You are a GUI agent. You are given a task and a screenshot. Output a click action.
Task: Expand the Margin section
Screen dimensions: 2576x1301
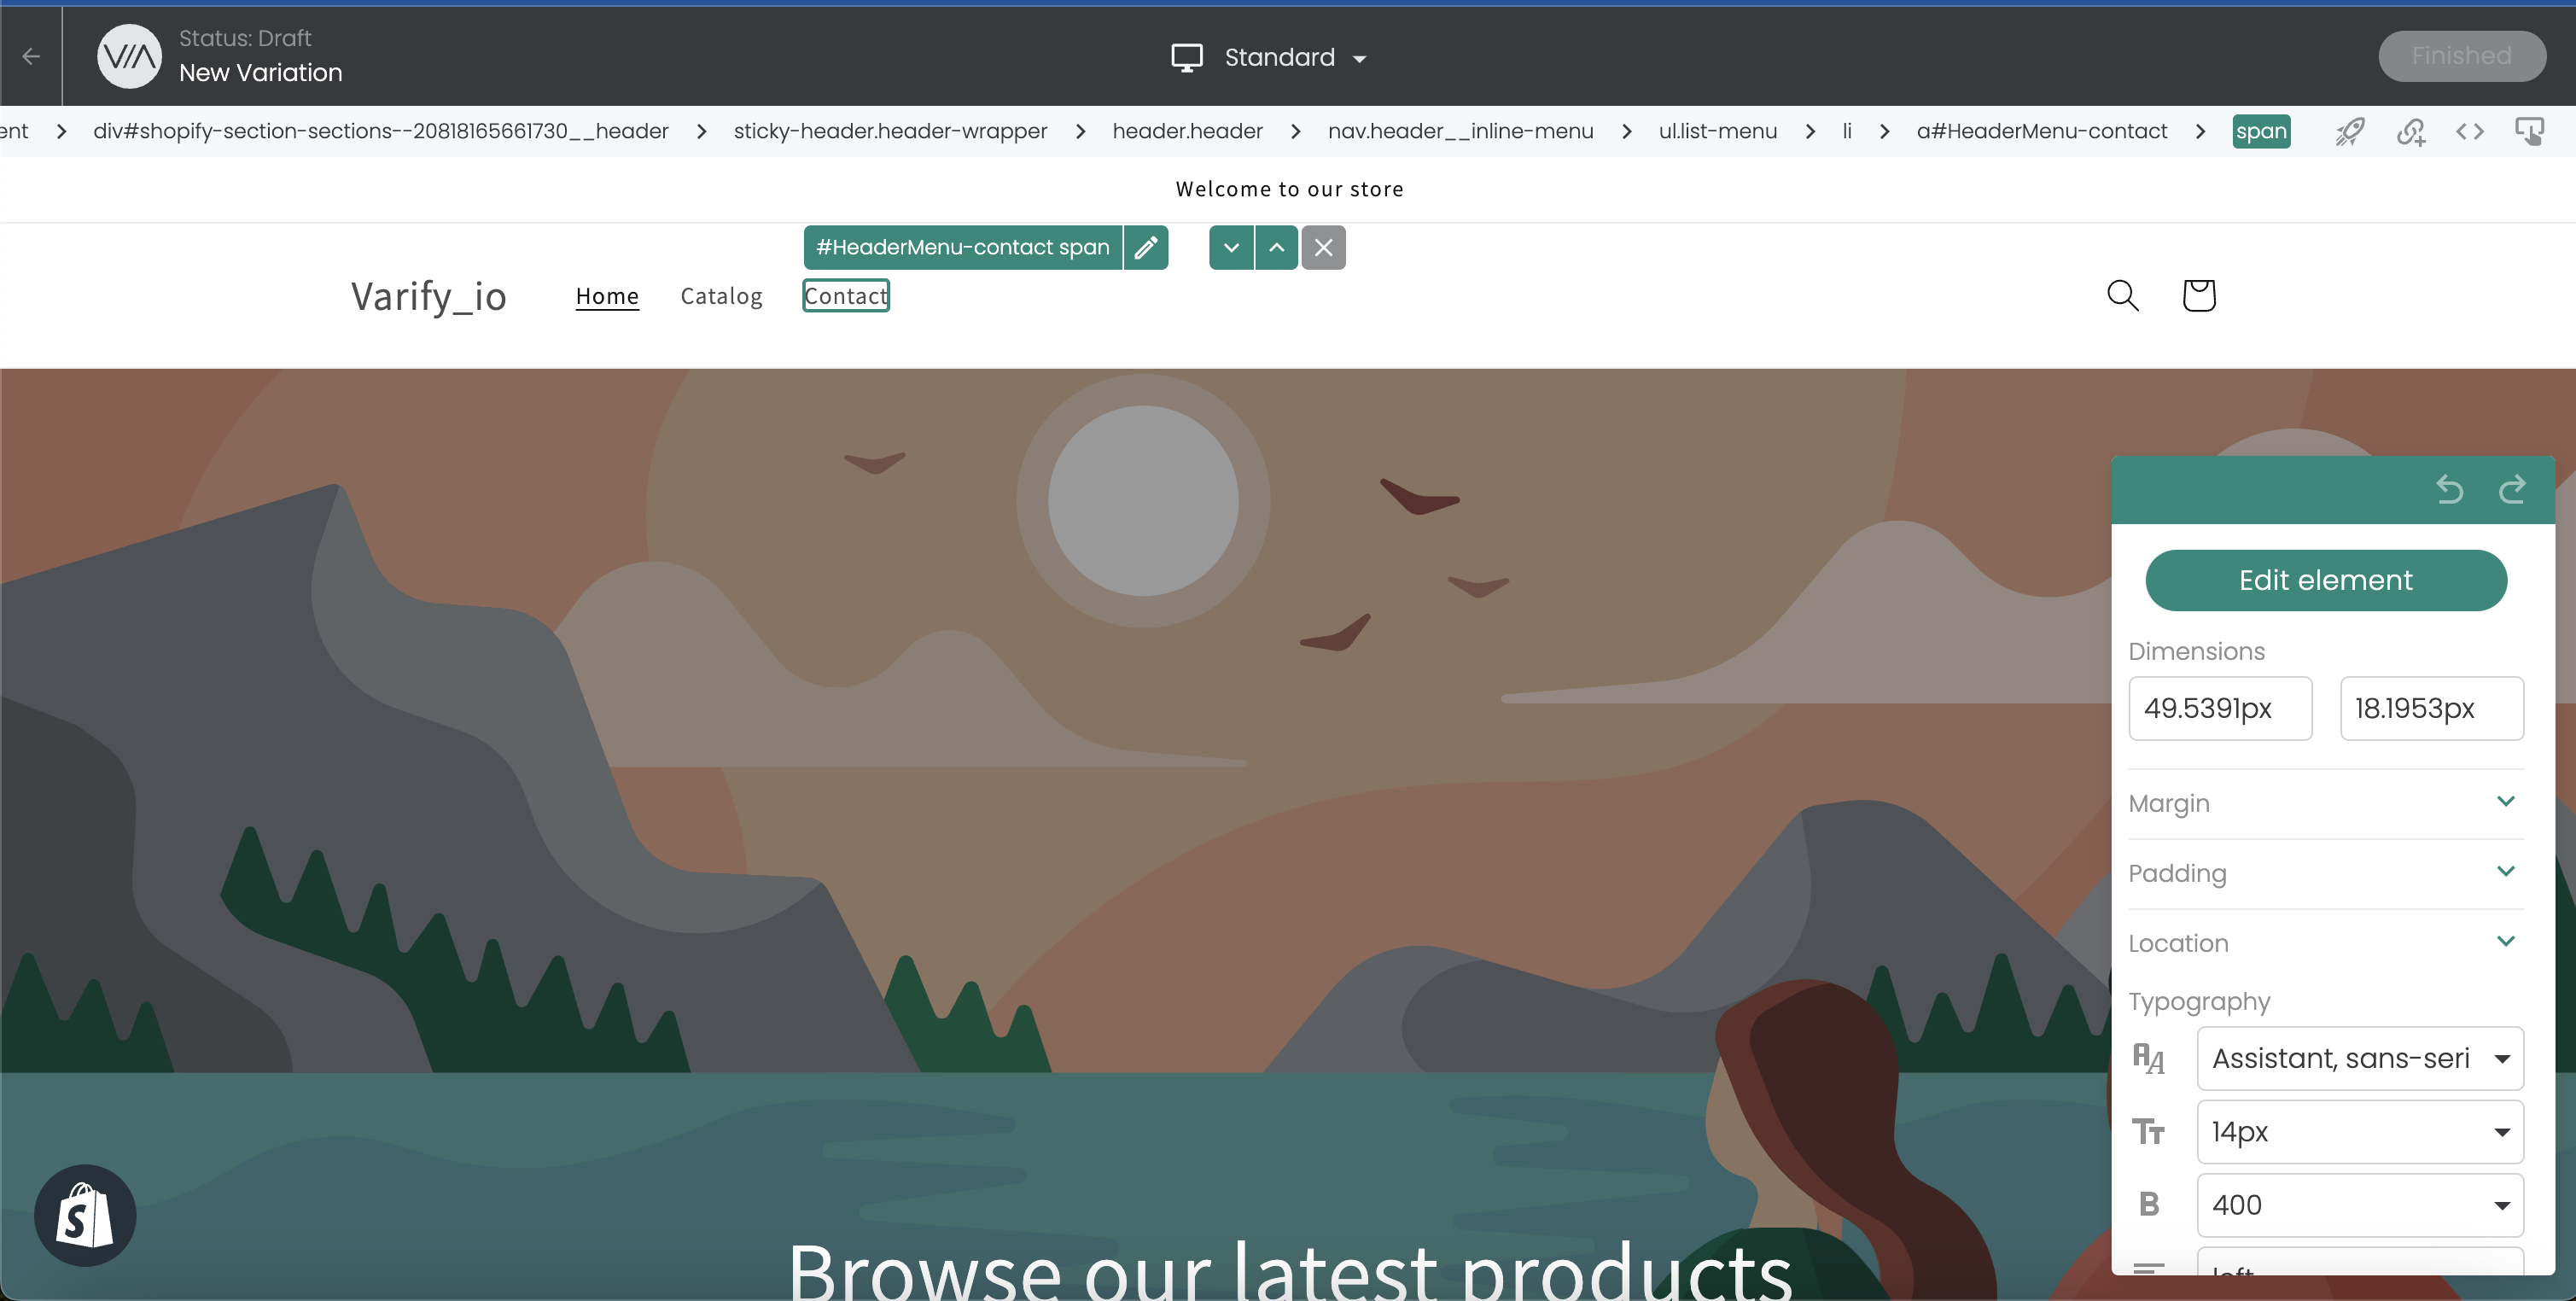click(x=2325, y=803)
